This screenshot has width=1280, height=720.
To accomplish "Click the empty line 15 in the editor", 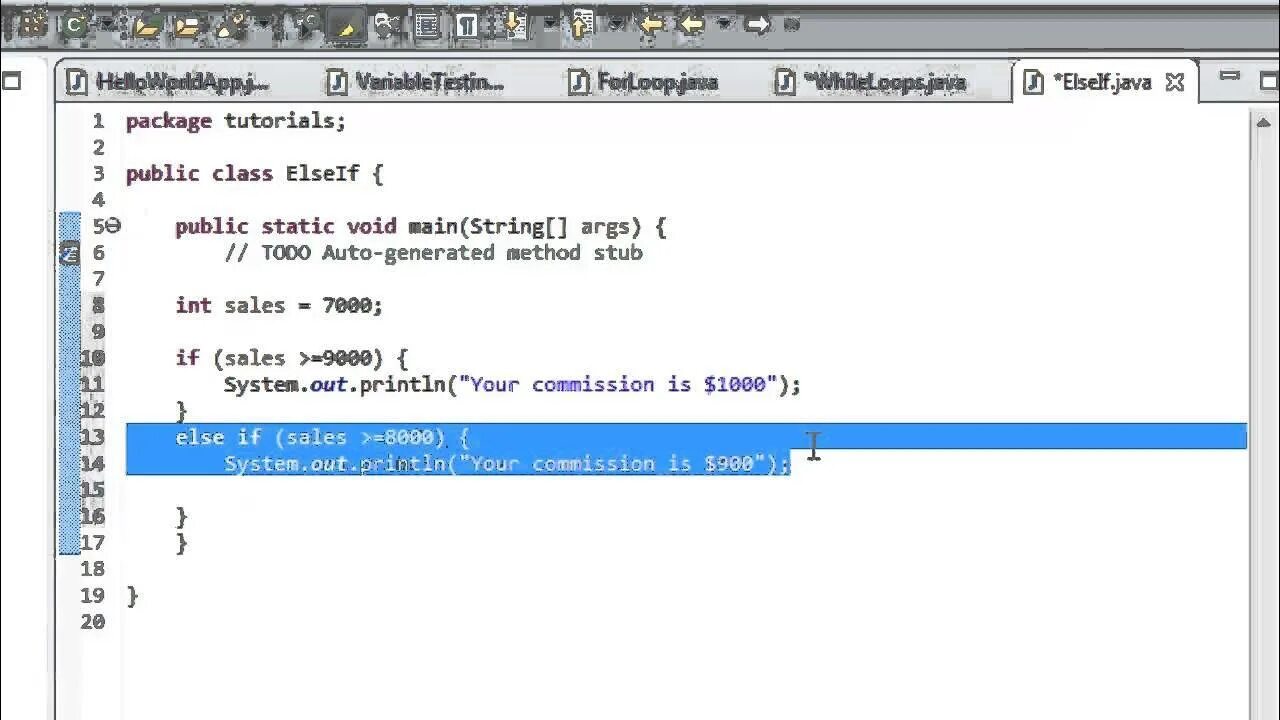I will [686, 490].
